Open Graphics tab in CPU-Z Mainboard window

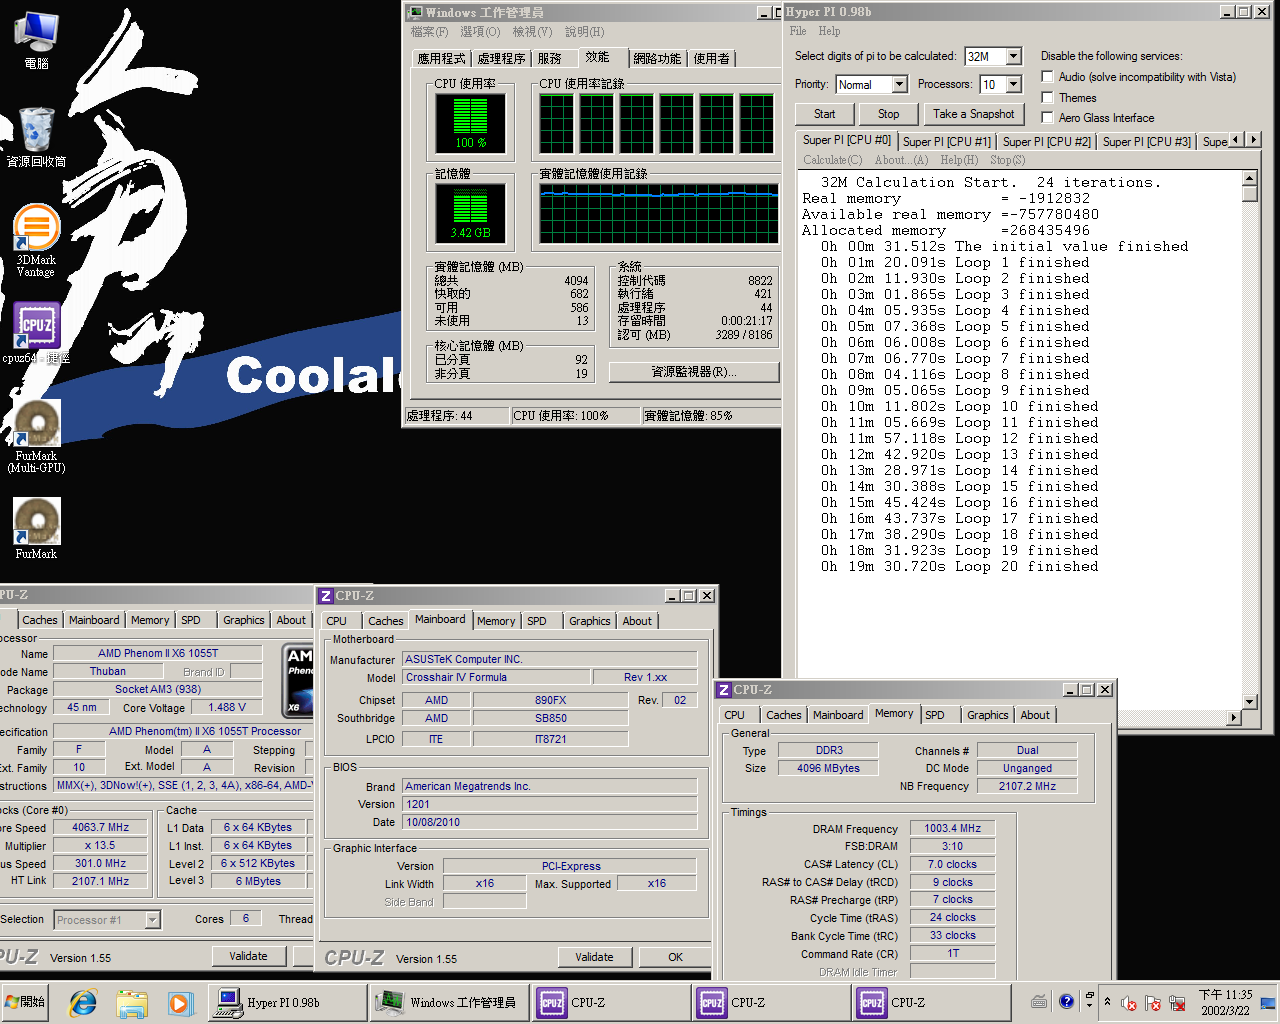pyautogui.click(x=589, y=621)
